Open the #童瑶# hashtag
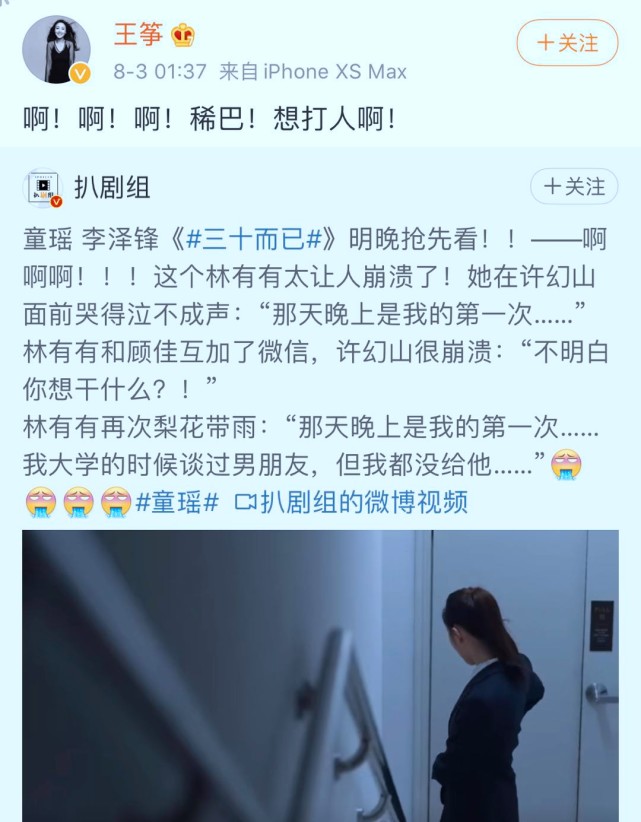The height and width of the screenshot is (822, 641). (x=177, y=502)
